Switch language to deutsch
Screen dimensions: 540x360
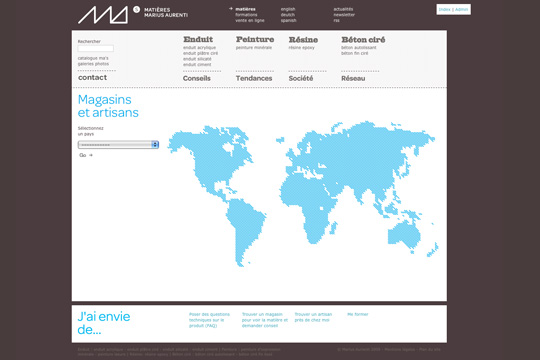[288, 15]
